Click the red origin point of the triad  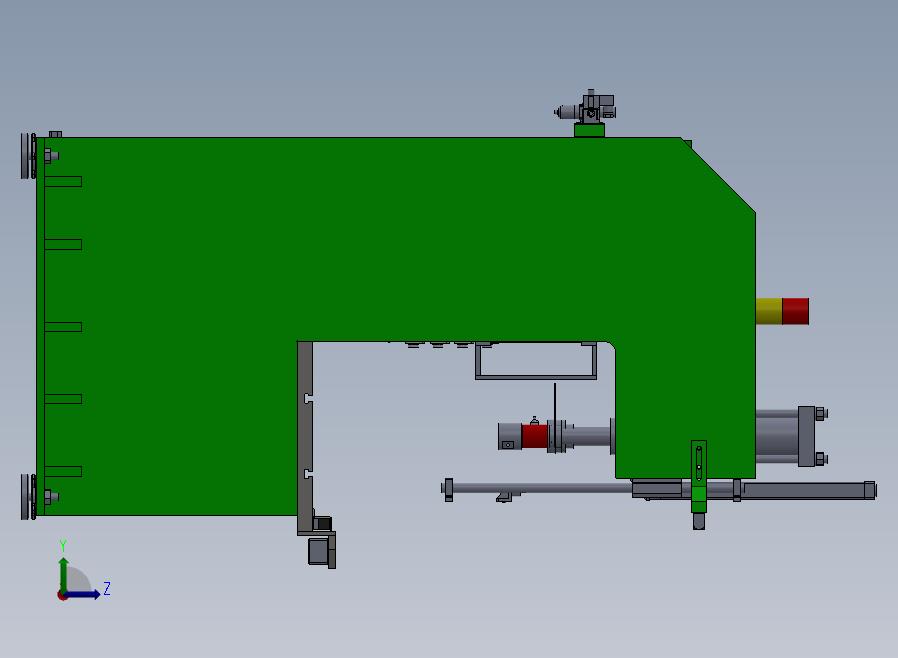tap(63, 595)
